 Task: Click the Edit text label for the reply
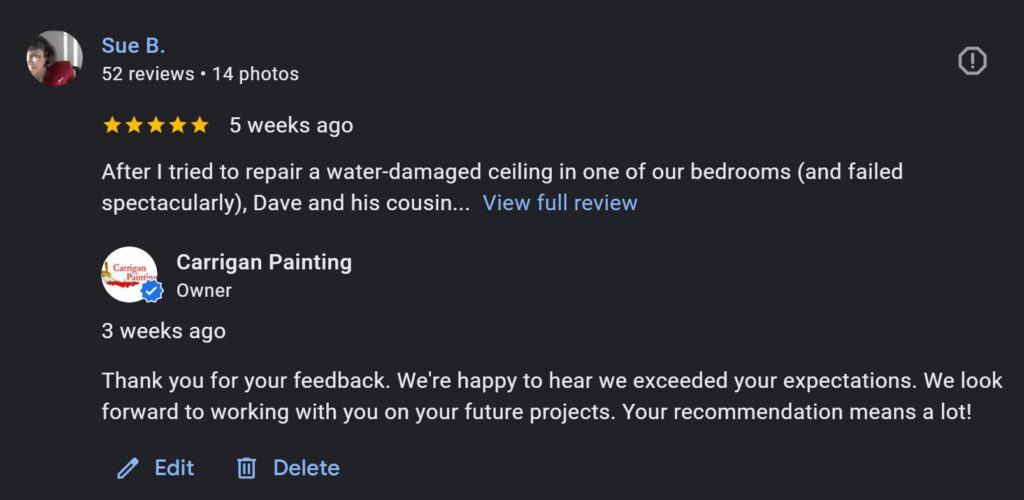[174, 468]
